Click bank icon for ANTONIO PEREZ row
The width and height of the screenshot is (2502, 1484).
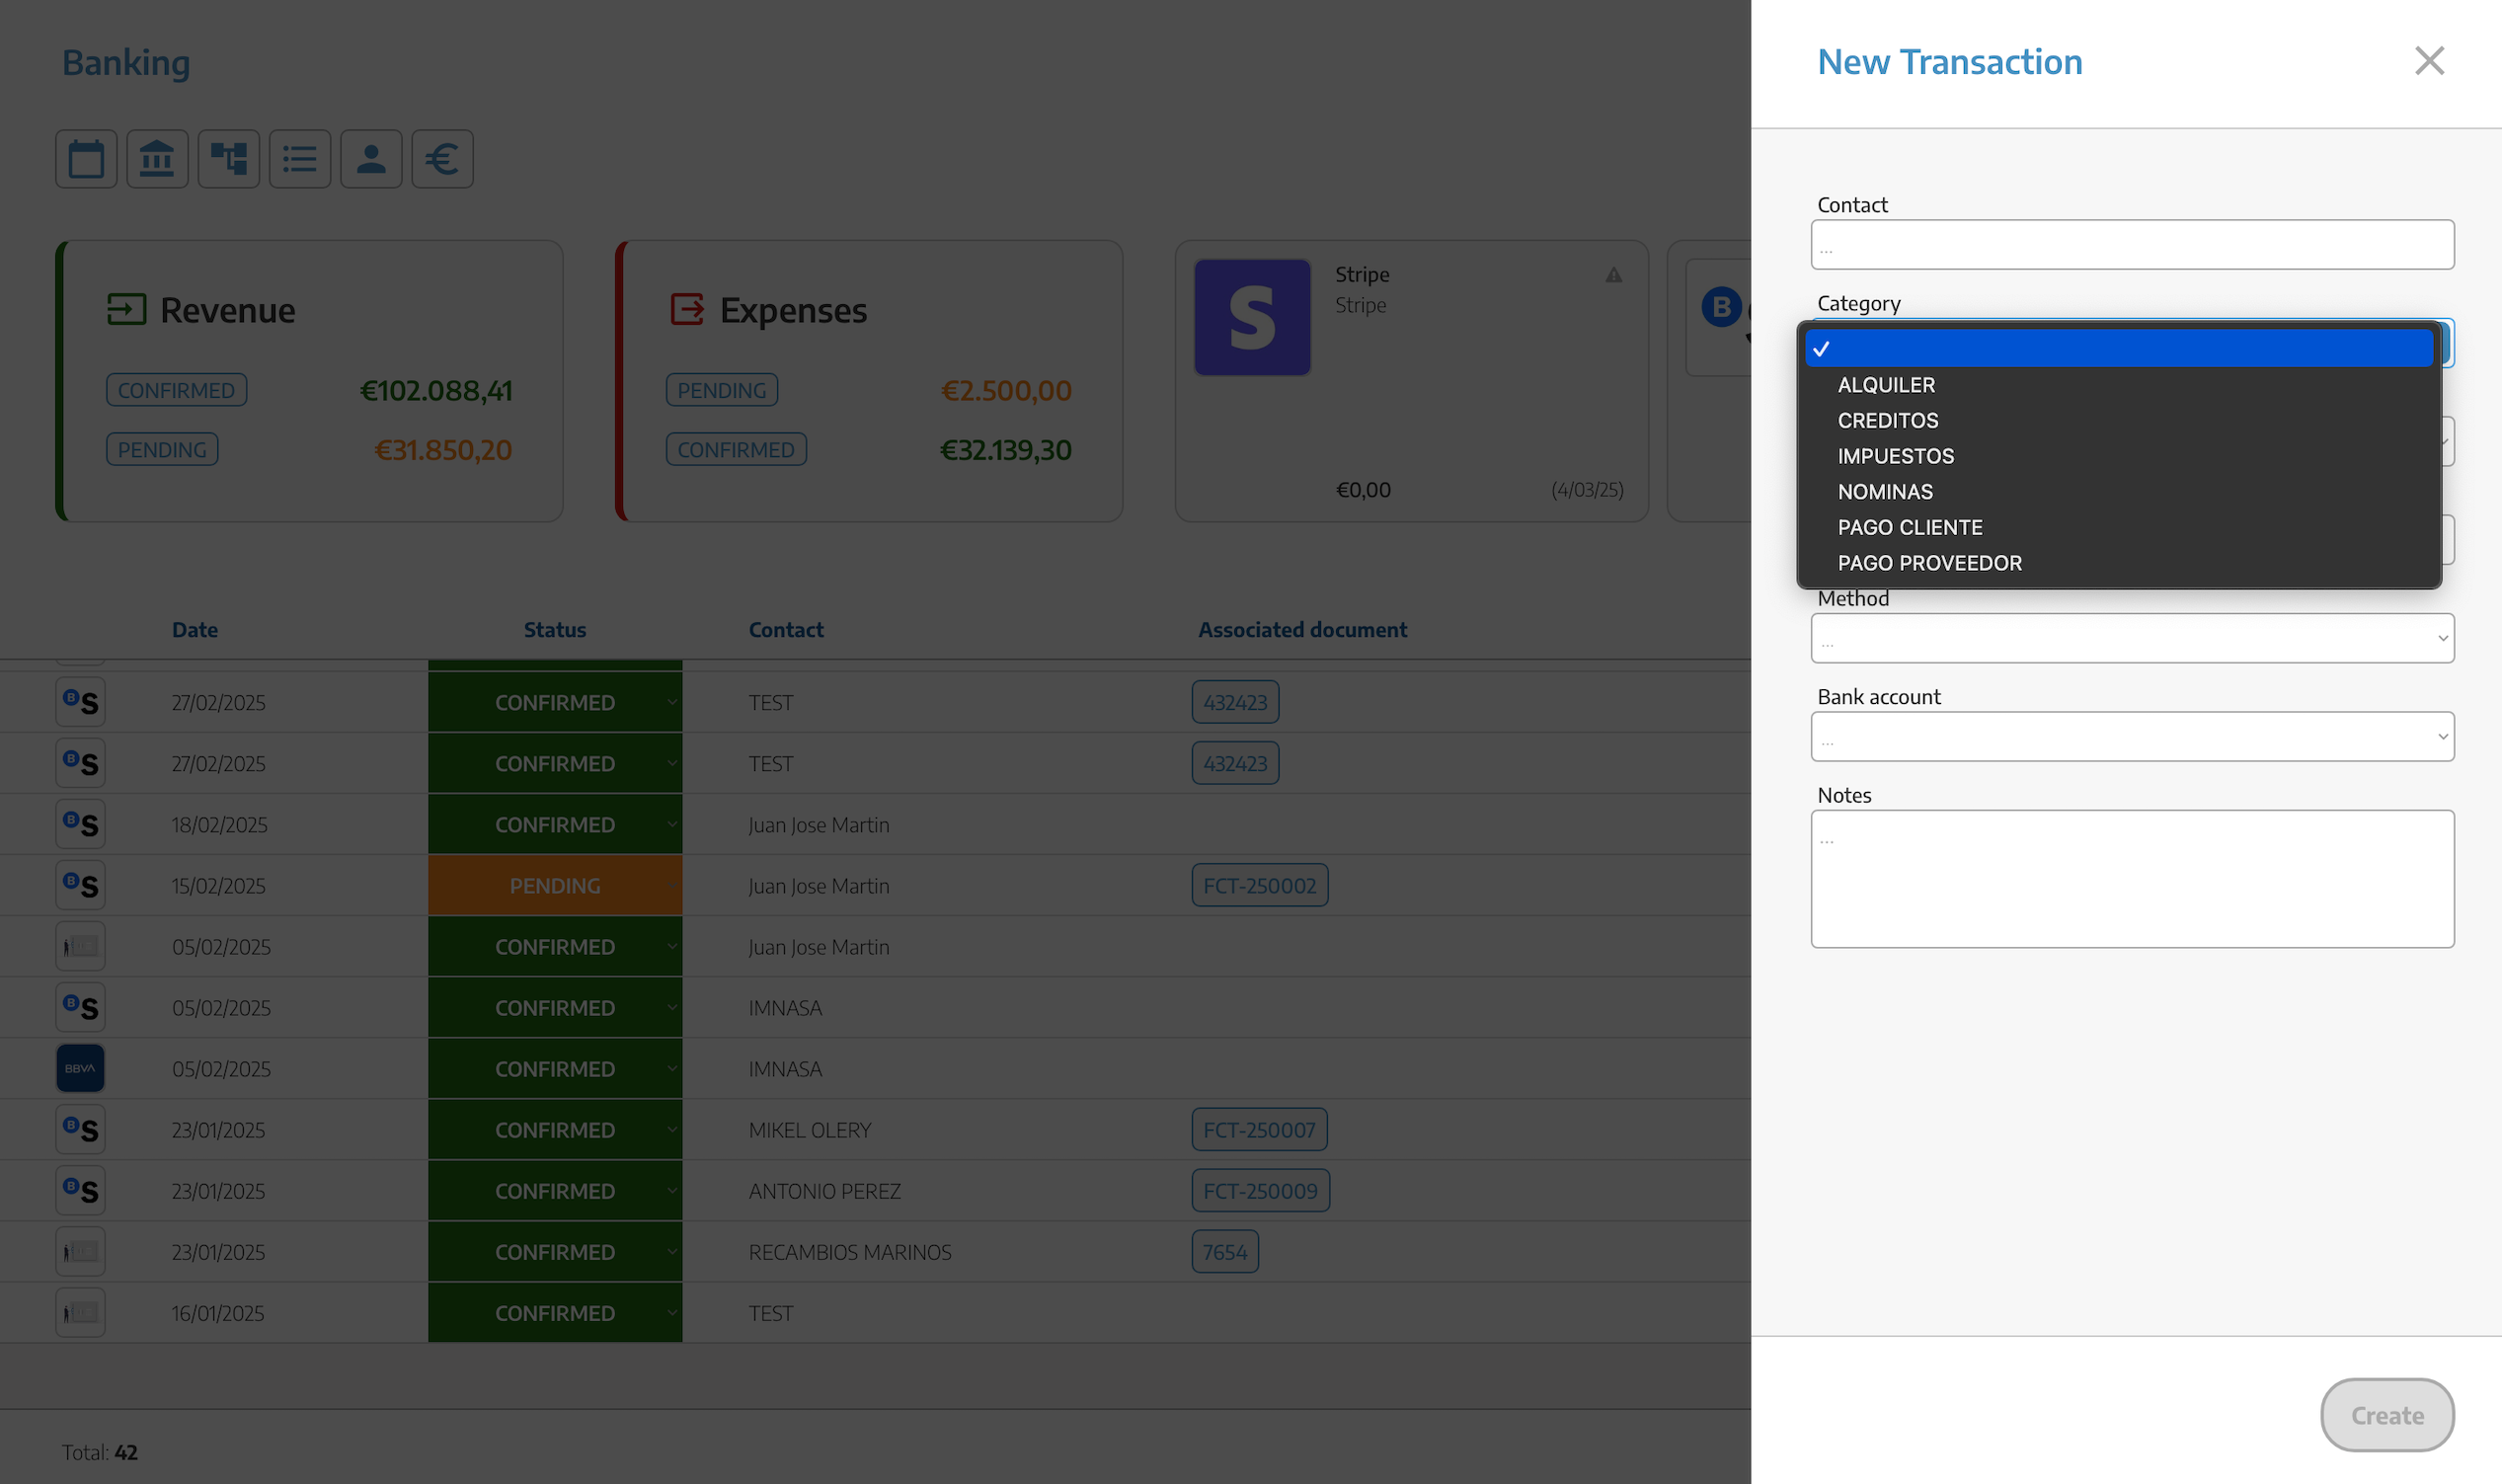coord(80,1191)
